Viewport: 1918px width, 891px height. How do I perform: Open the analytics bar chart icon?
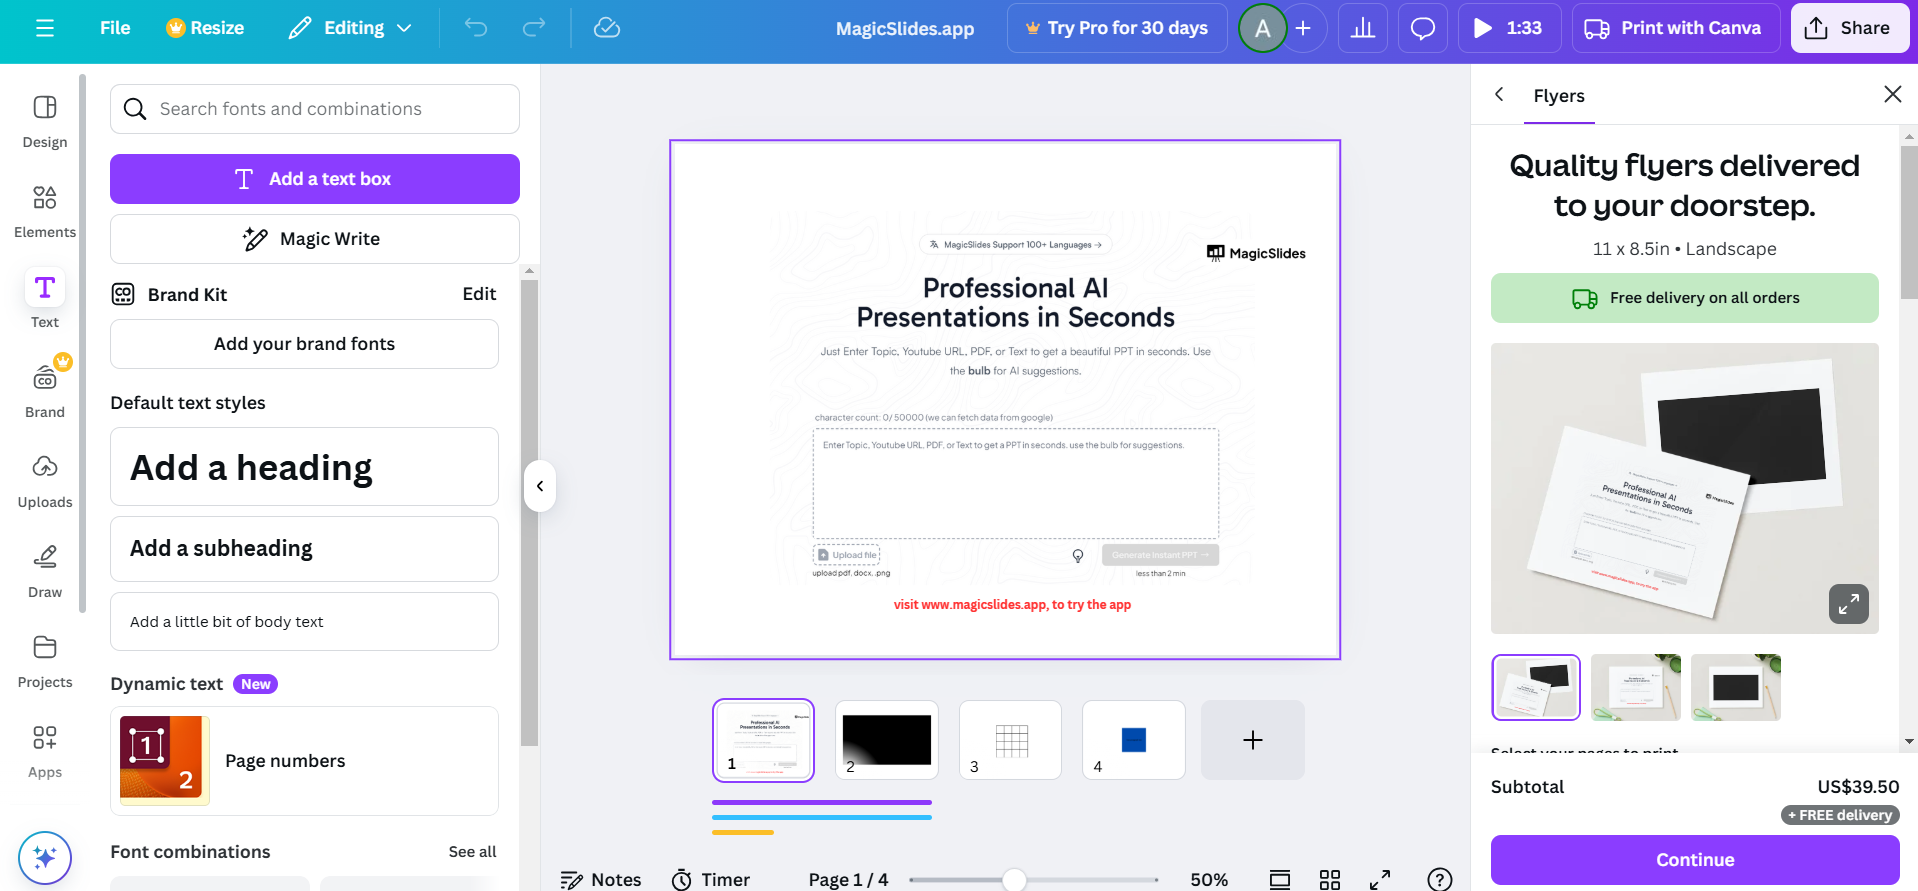point(1363,28)
